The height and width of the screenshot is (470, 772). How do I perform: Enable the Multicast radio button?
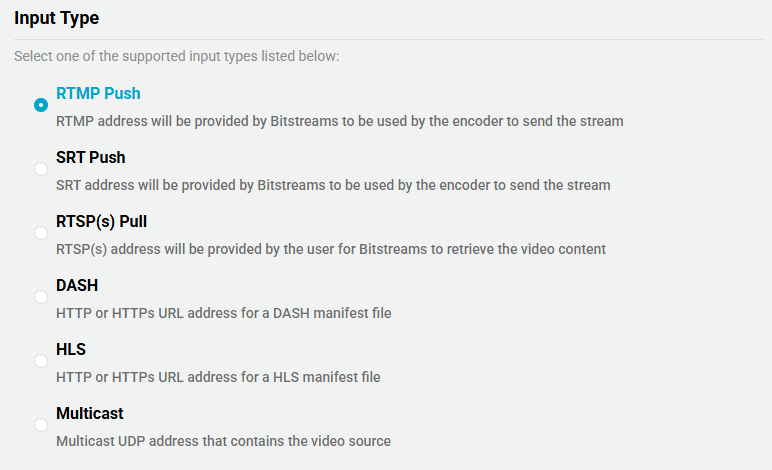pos(41,425)
